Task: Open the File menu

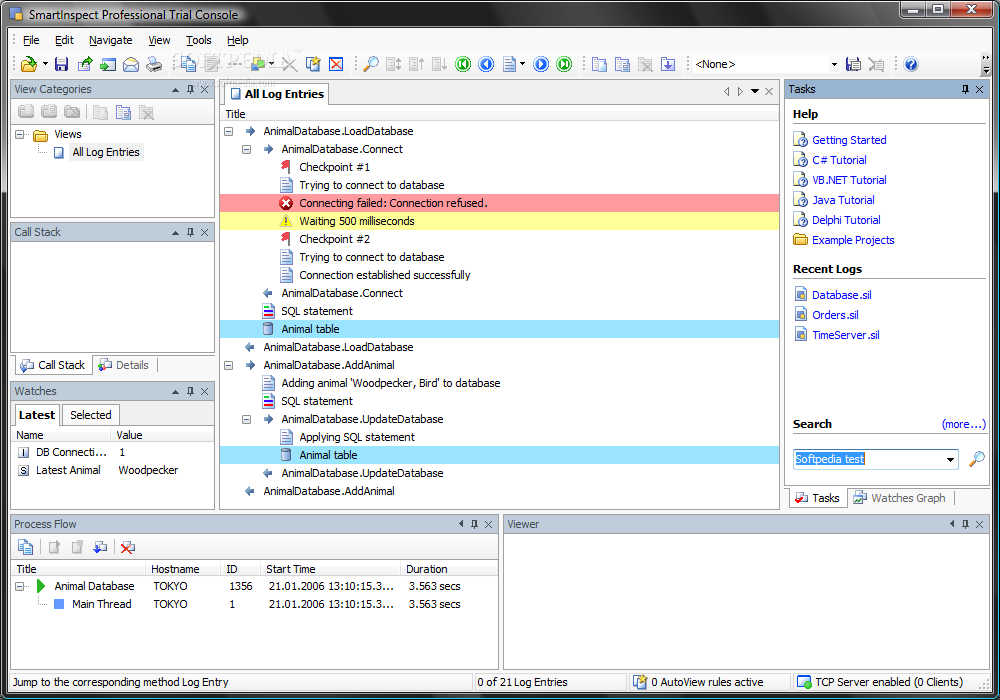Action: click(31, 40)
